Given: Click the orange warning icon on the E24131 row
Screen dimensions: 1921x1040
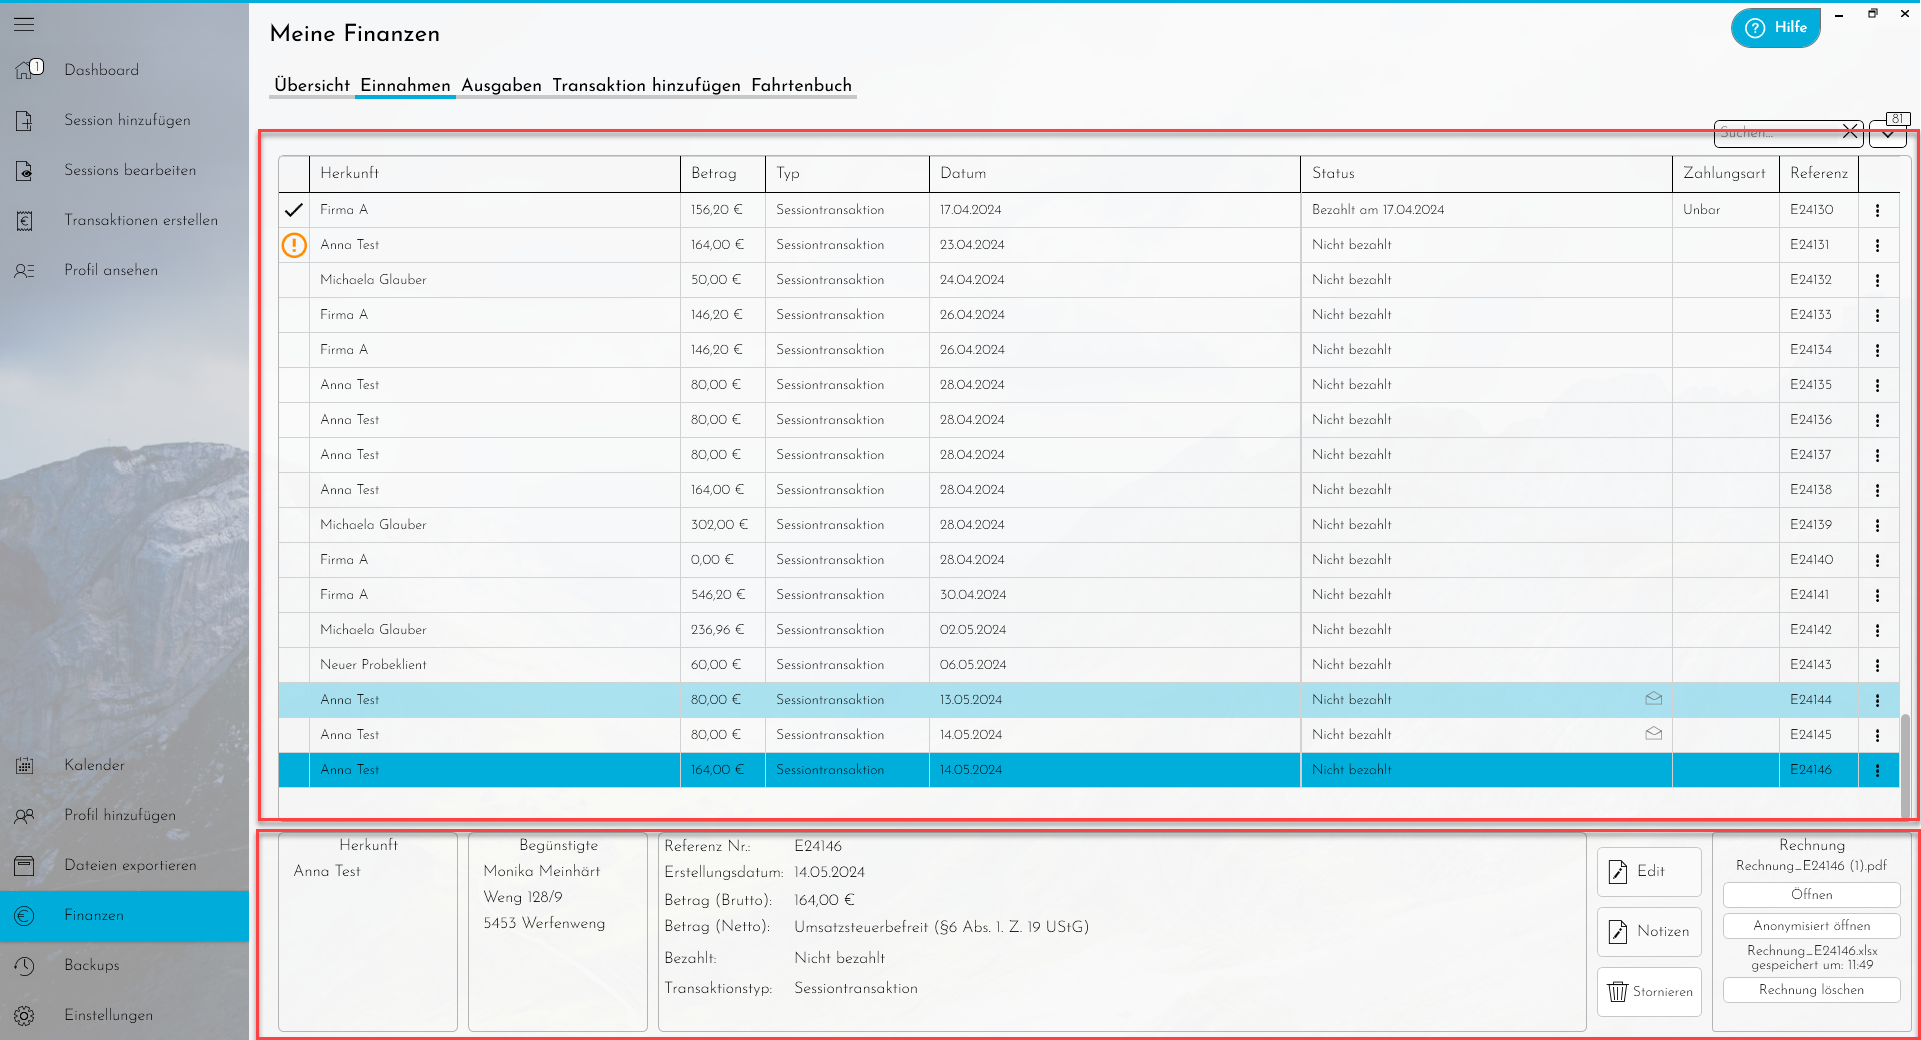Looking at the screenshot, I should click(x=294, y=245).
